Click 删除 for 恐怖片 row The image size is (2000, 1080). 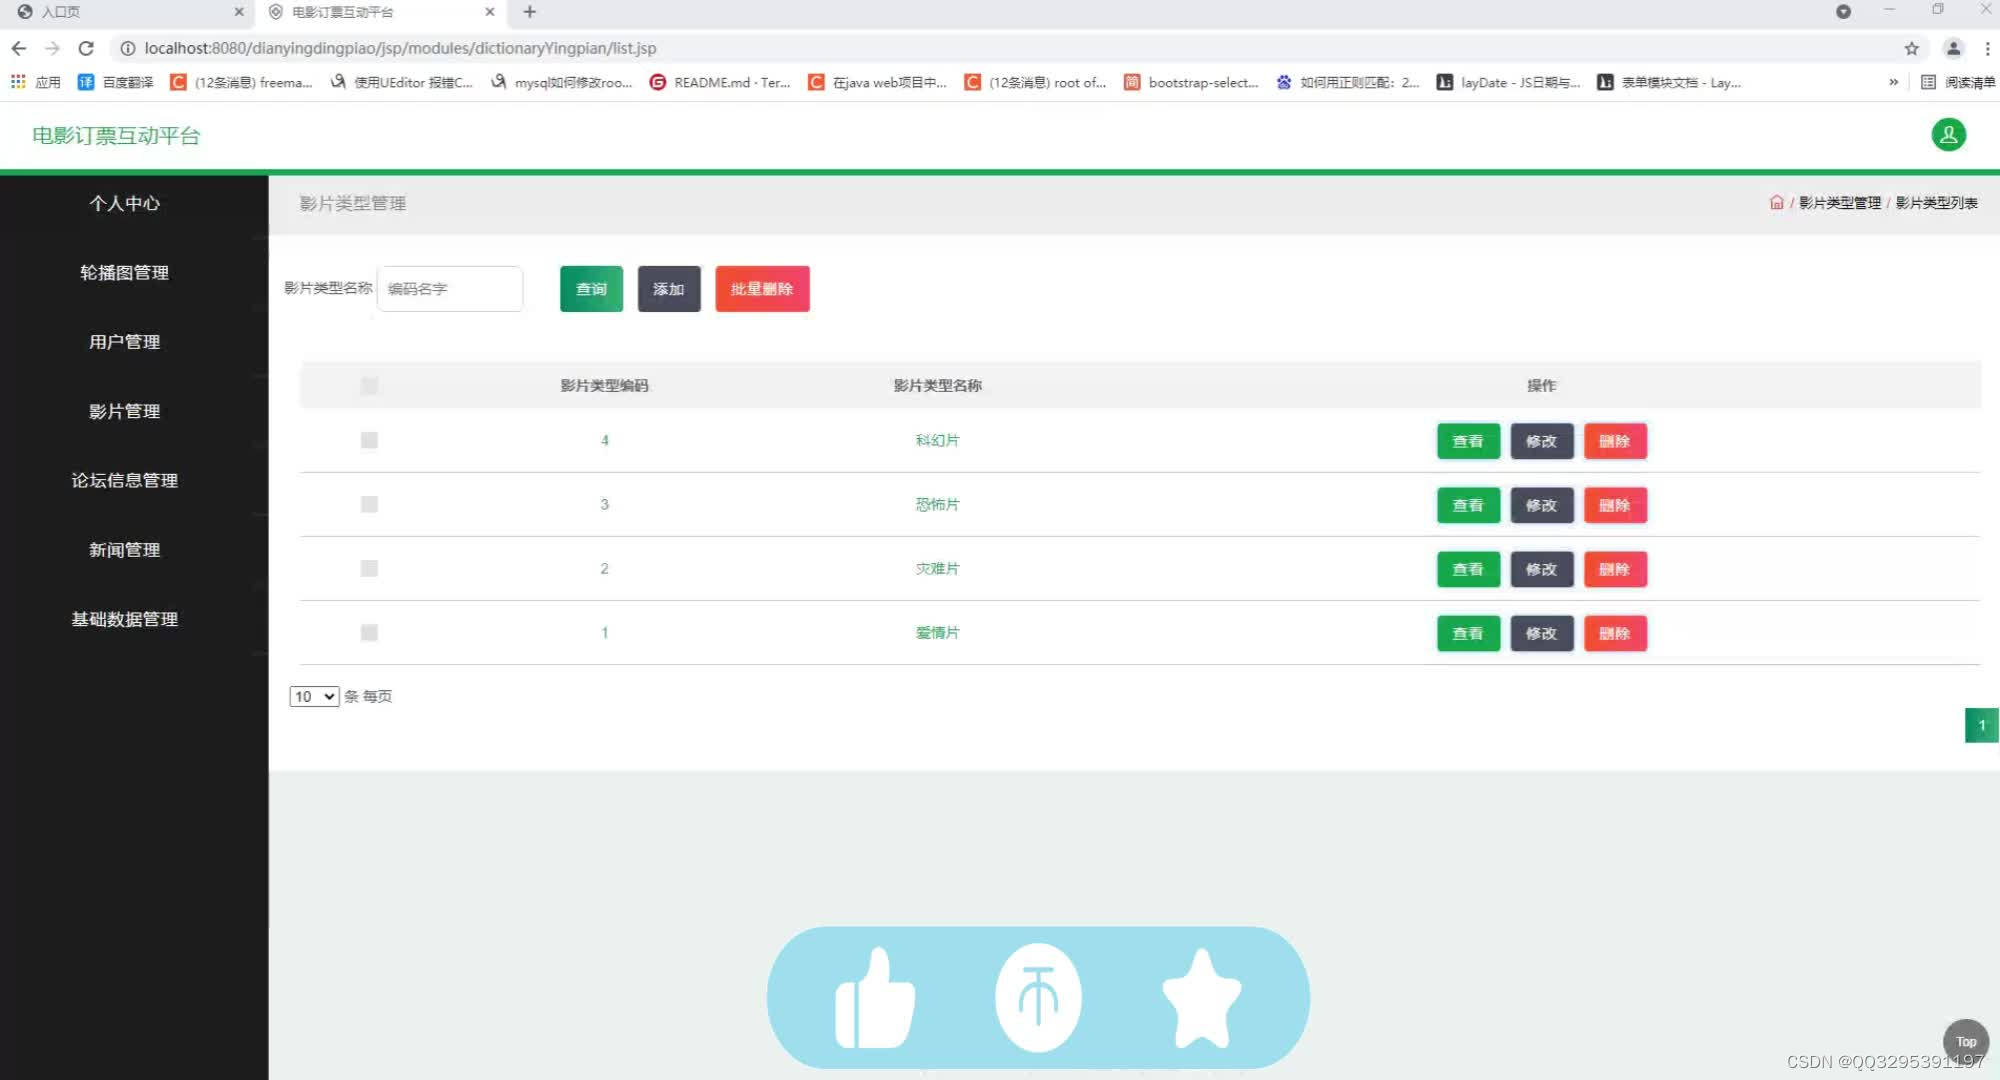(1615, 505)
